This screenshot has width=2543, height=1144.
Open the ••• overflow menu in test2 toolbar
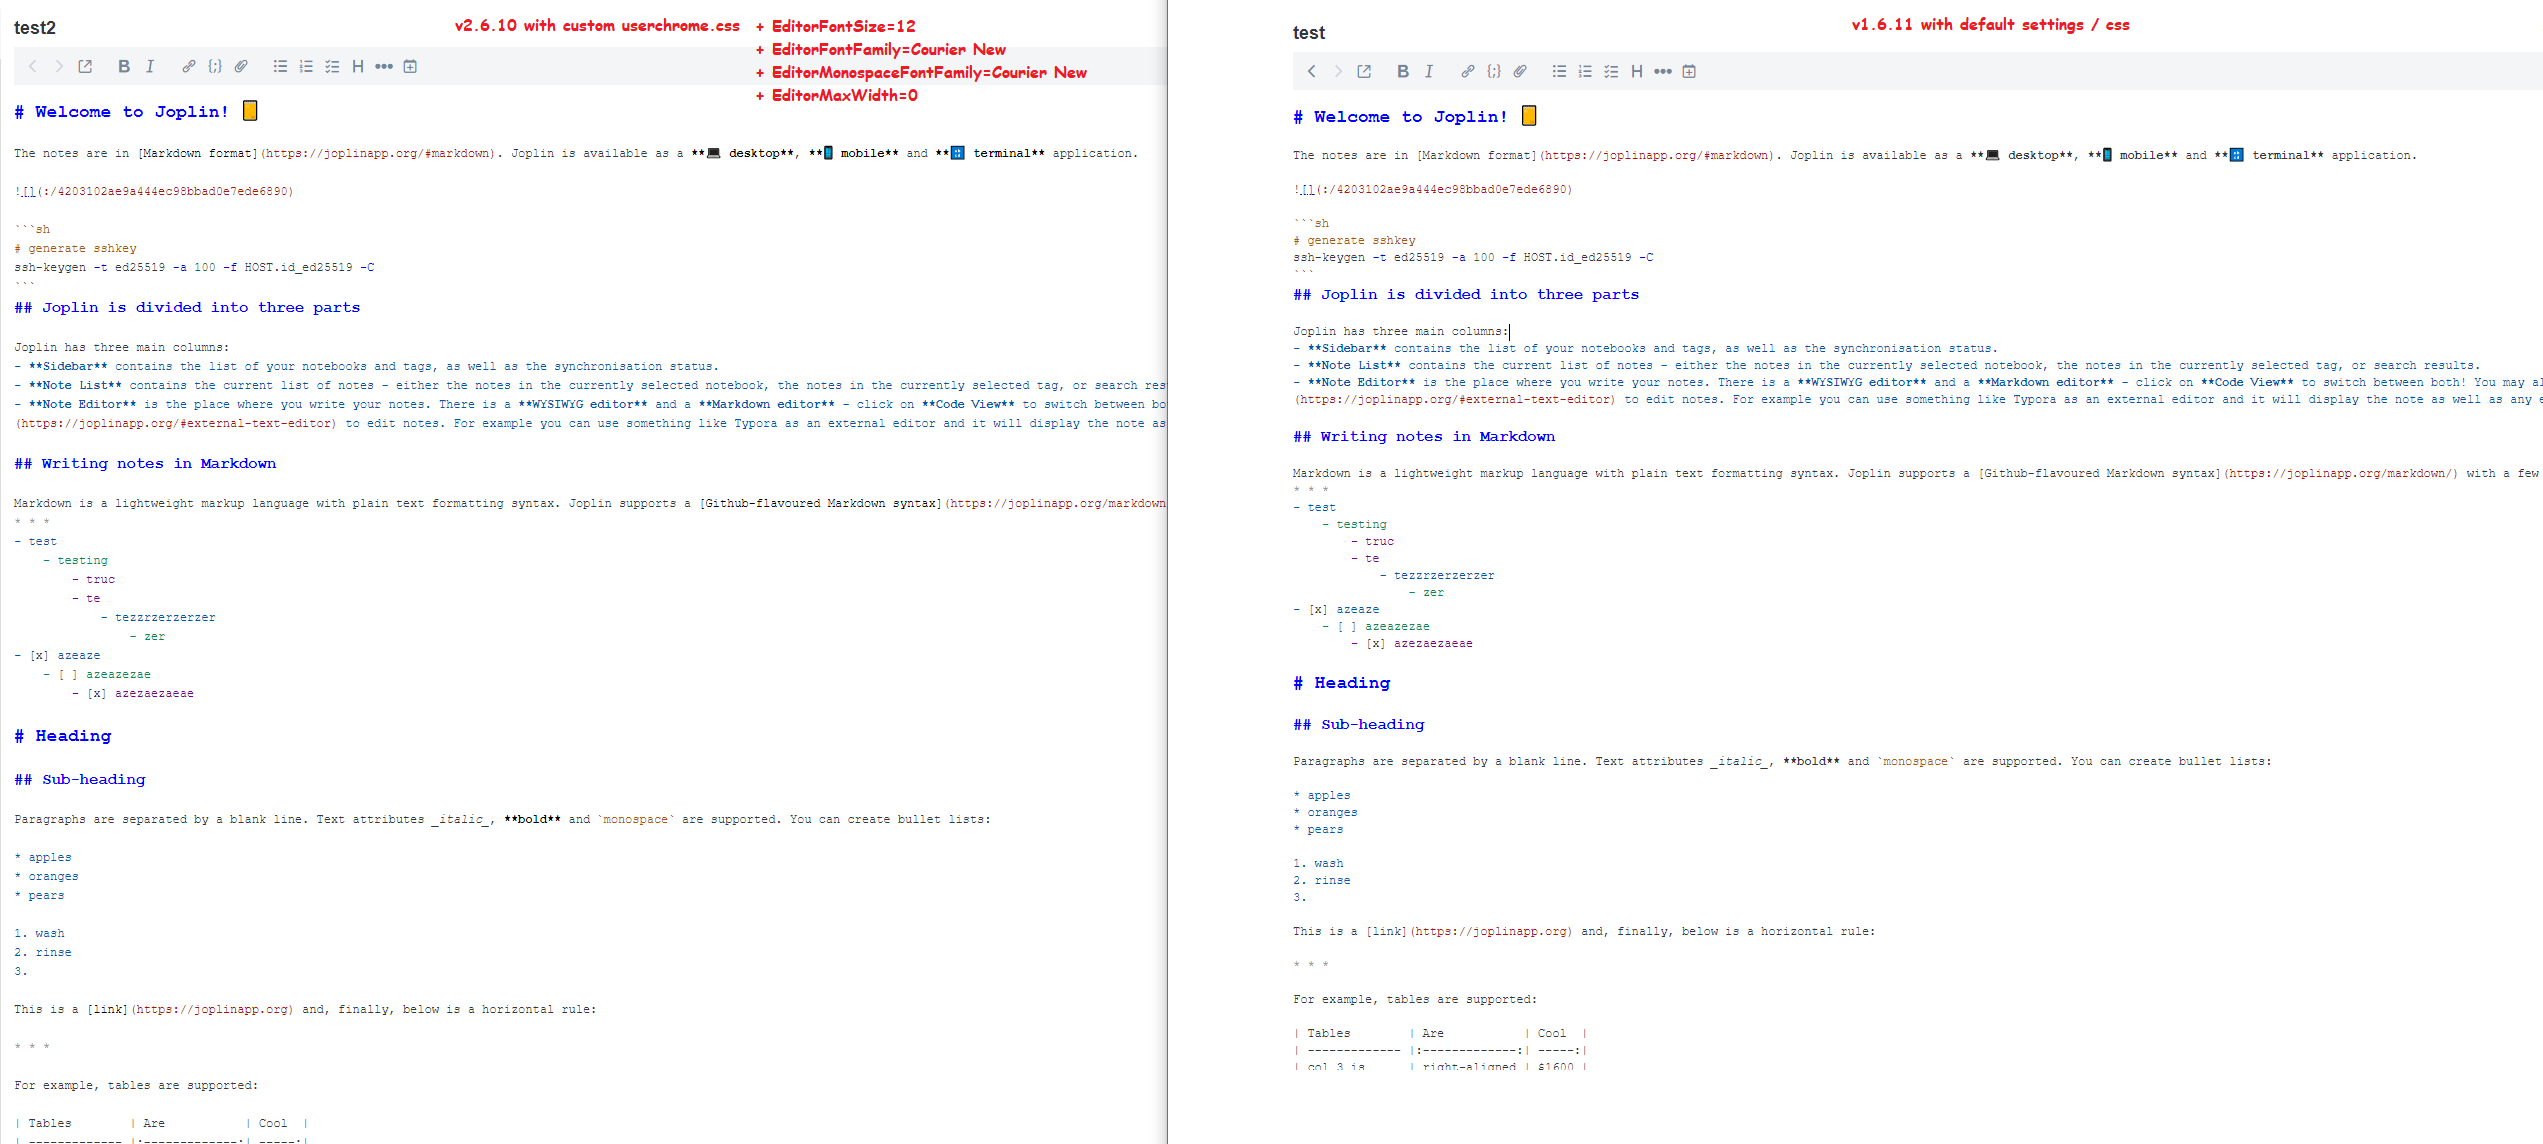pos(383,66)
